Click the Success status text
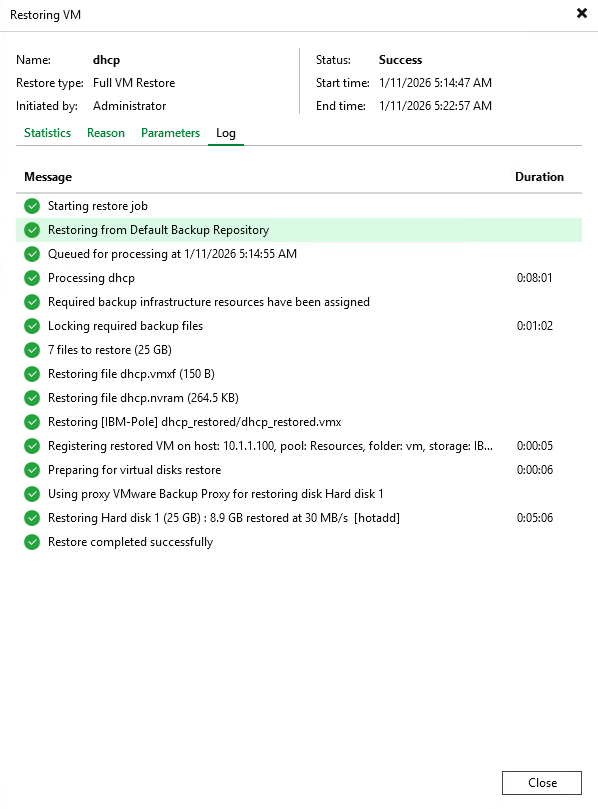 tap(400, 60)
